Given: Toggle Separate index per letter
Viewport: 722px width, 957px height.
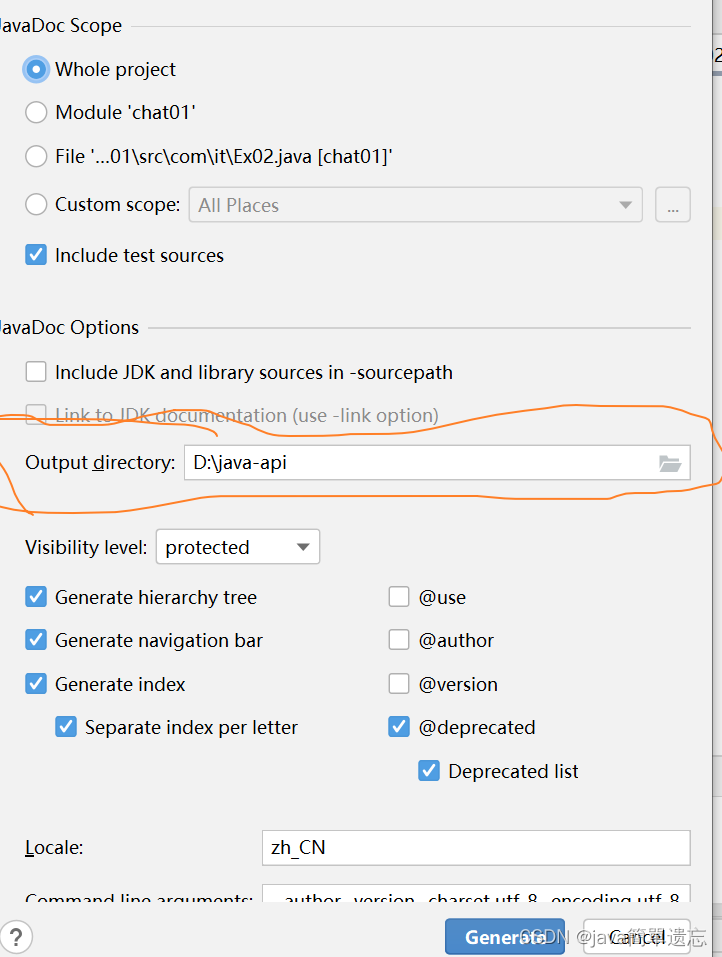Looking at the screenshot, I should 66,727.
